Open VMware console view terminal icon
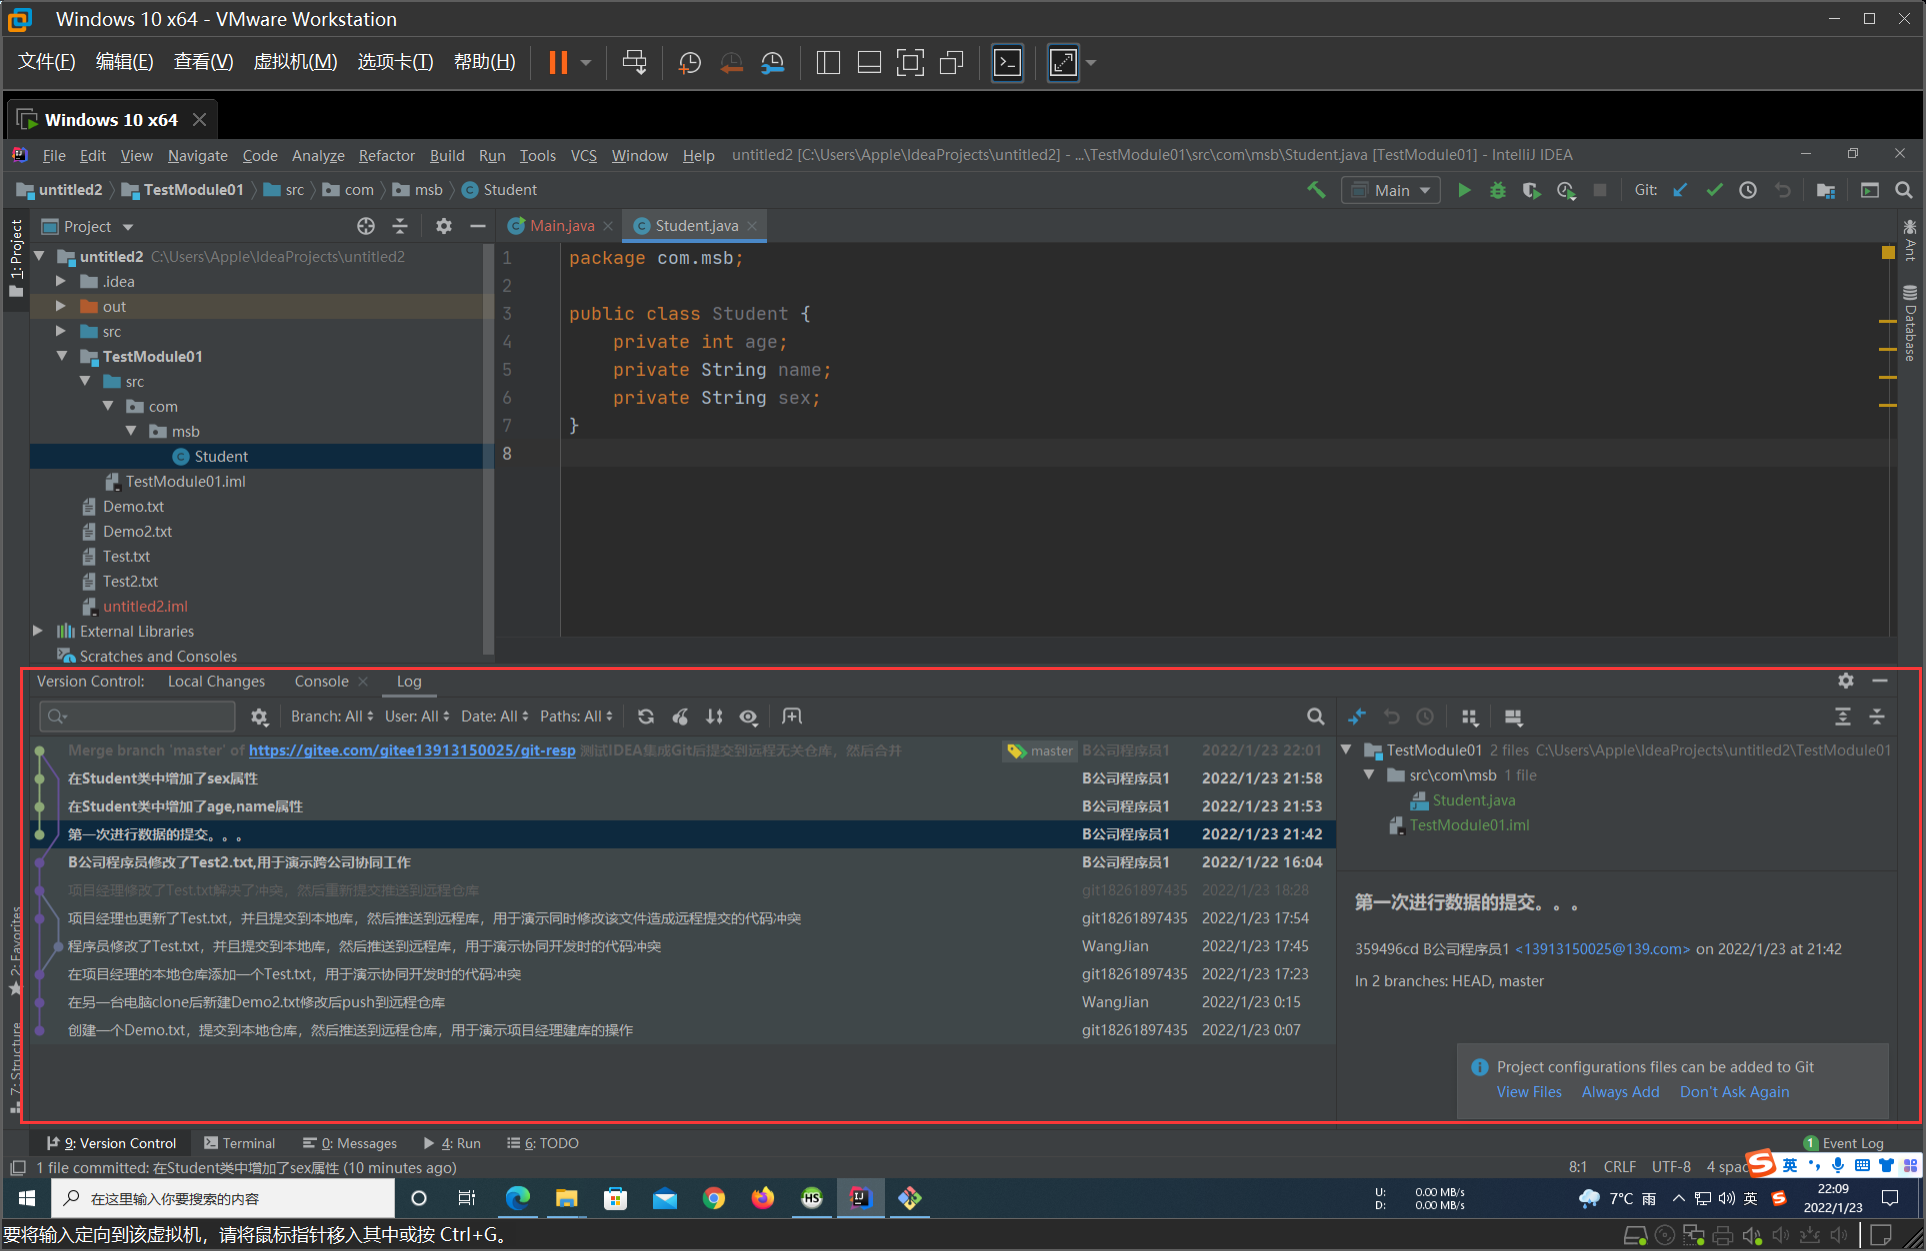 click(1007, 63)
